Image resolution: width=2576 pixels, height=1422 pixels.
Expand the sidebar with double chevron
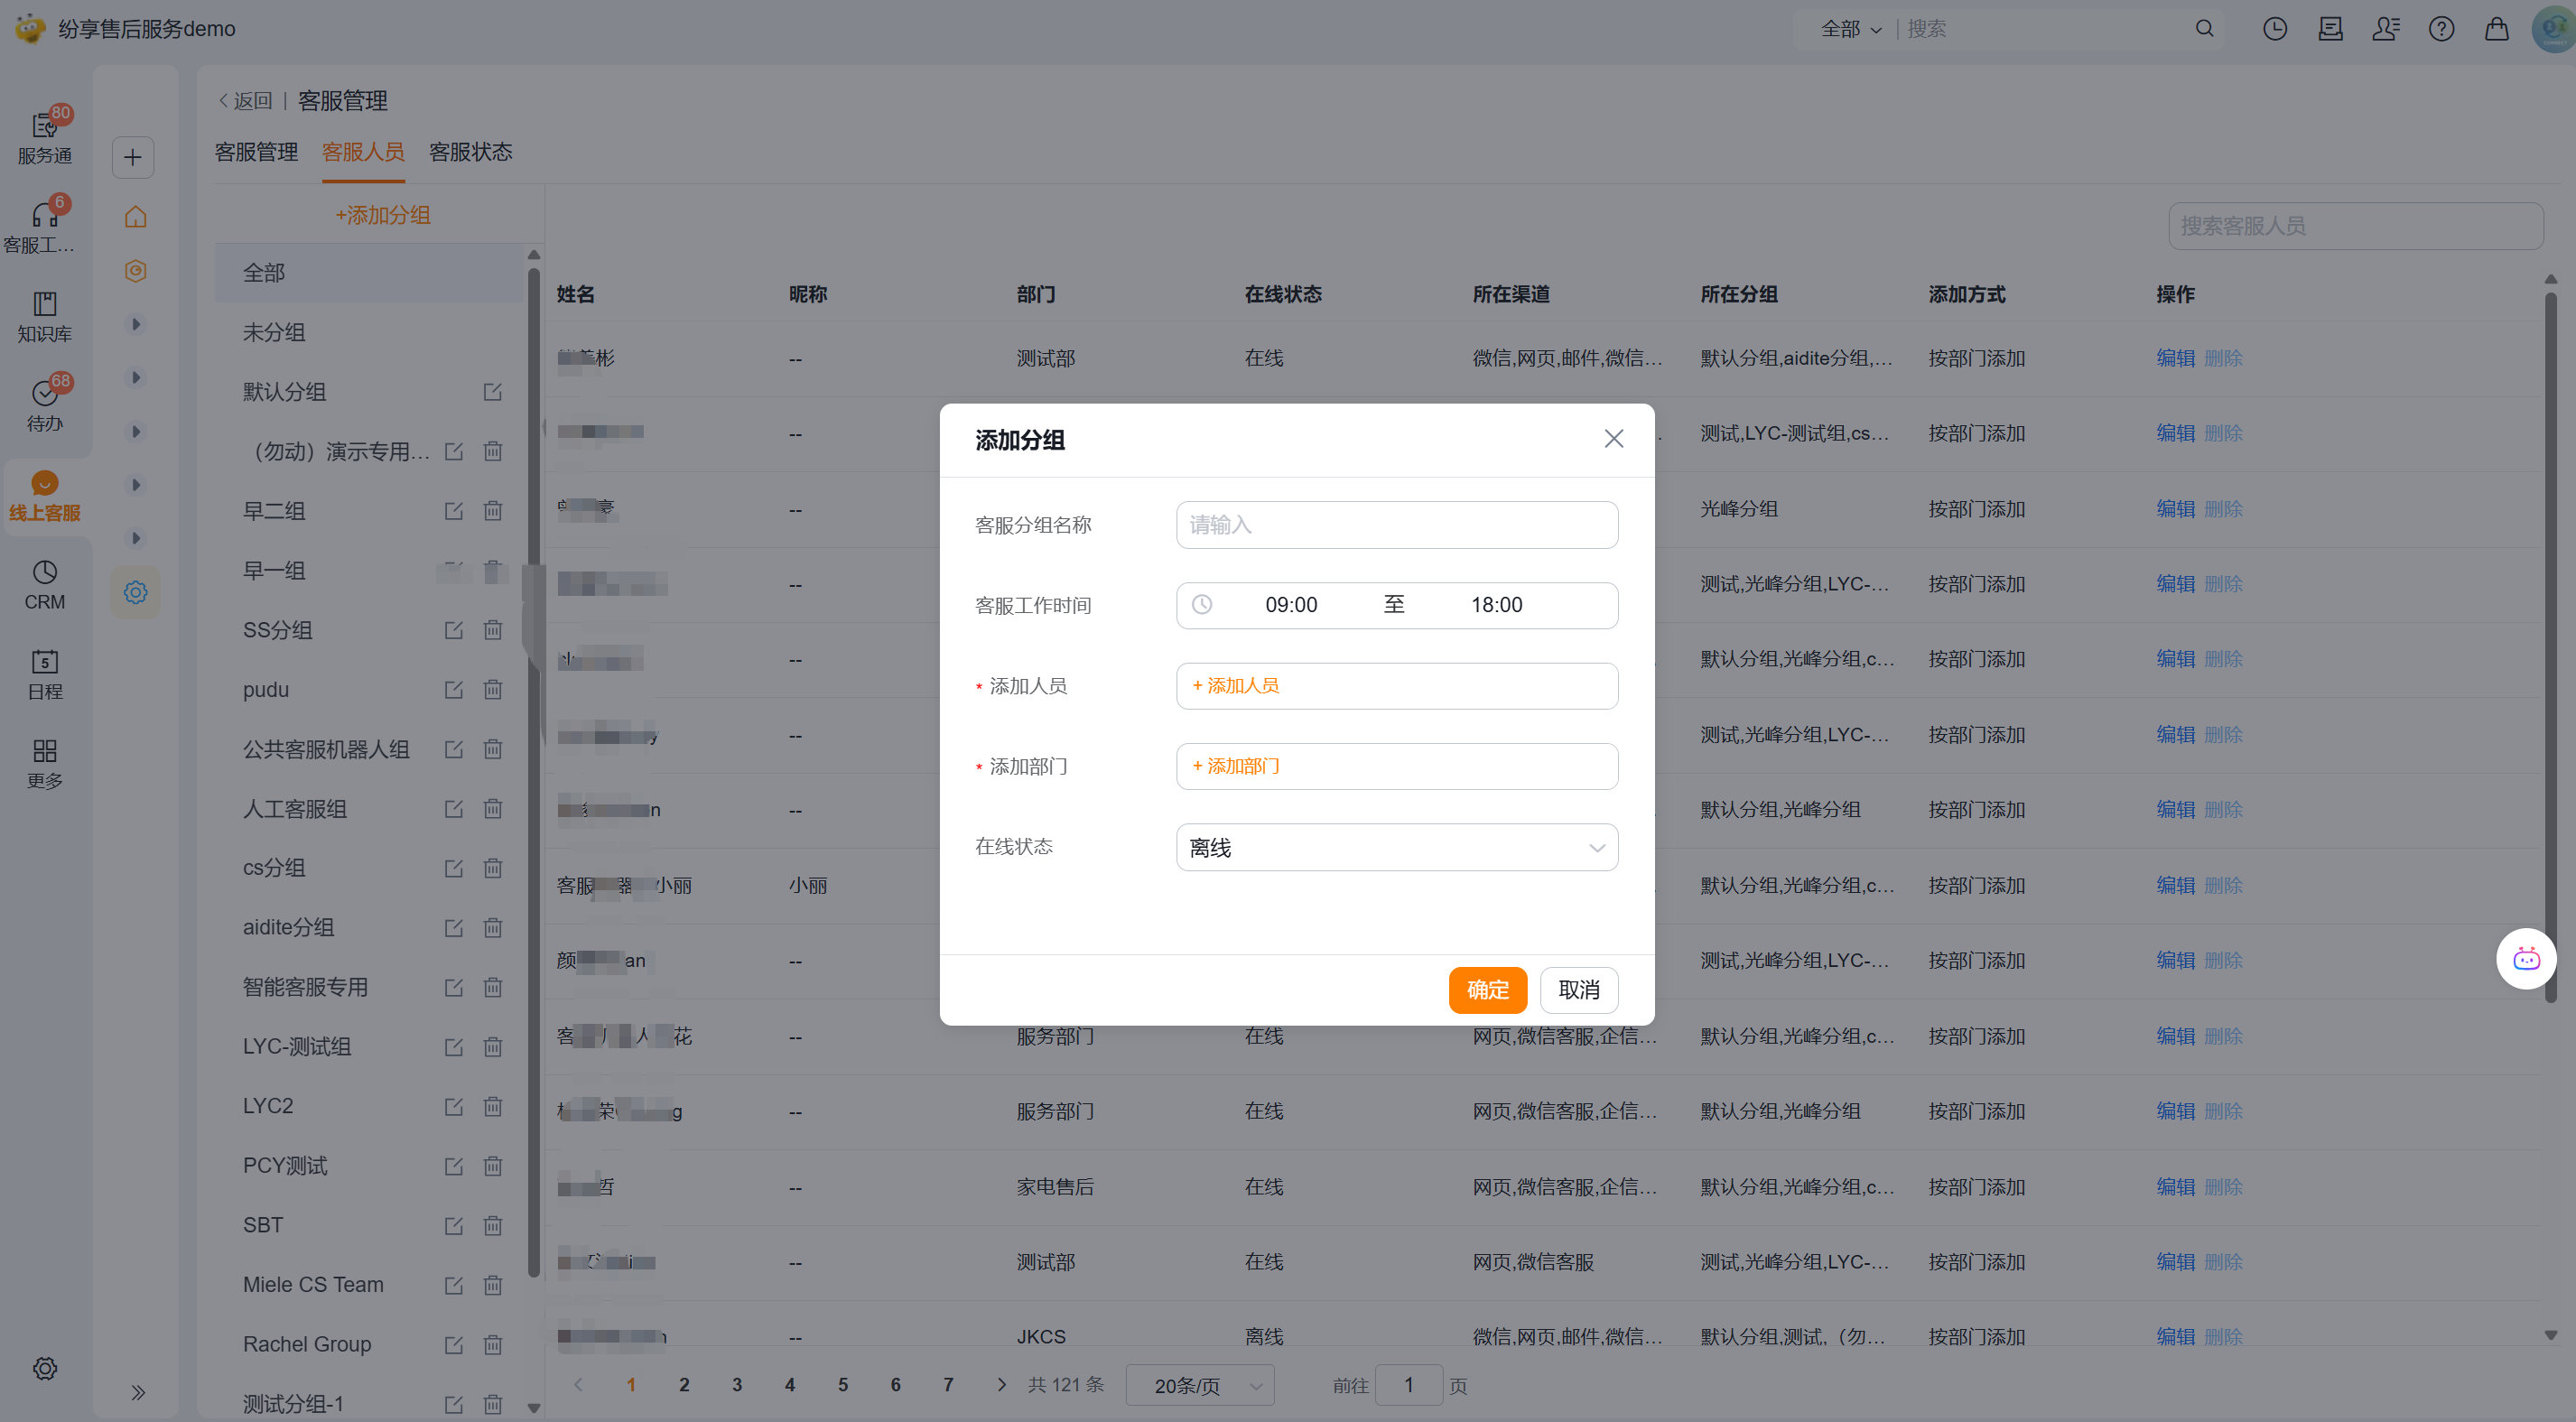(x=138, y=1391)
